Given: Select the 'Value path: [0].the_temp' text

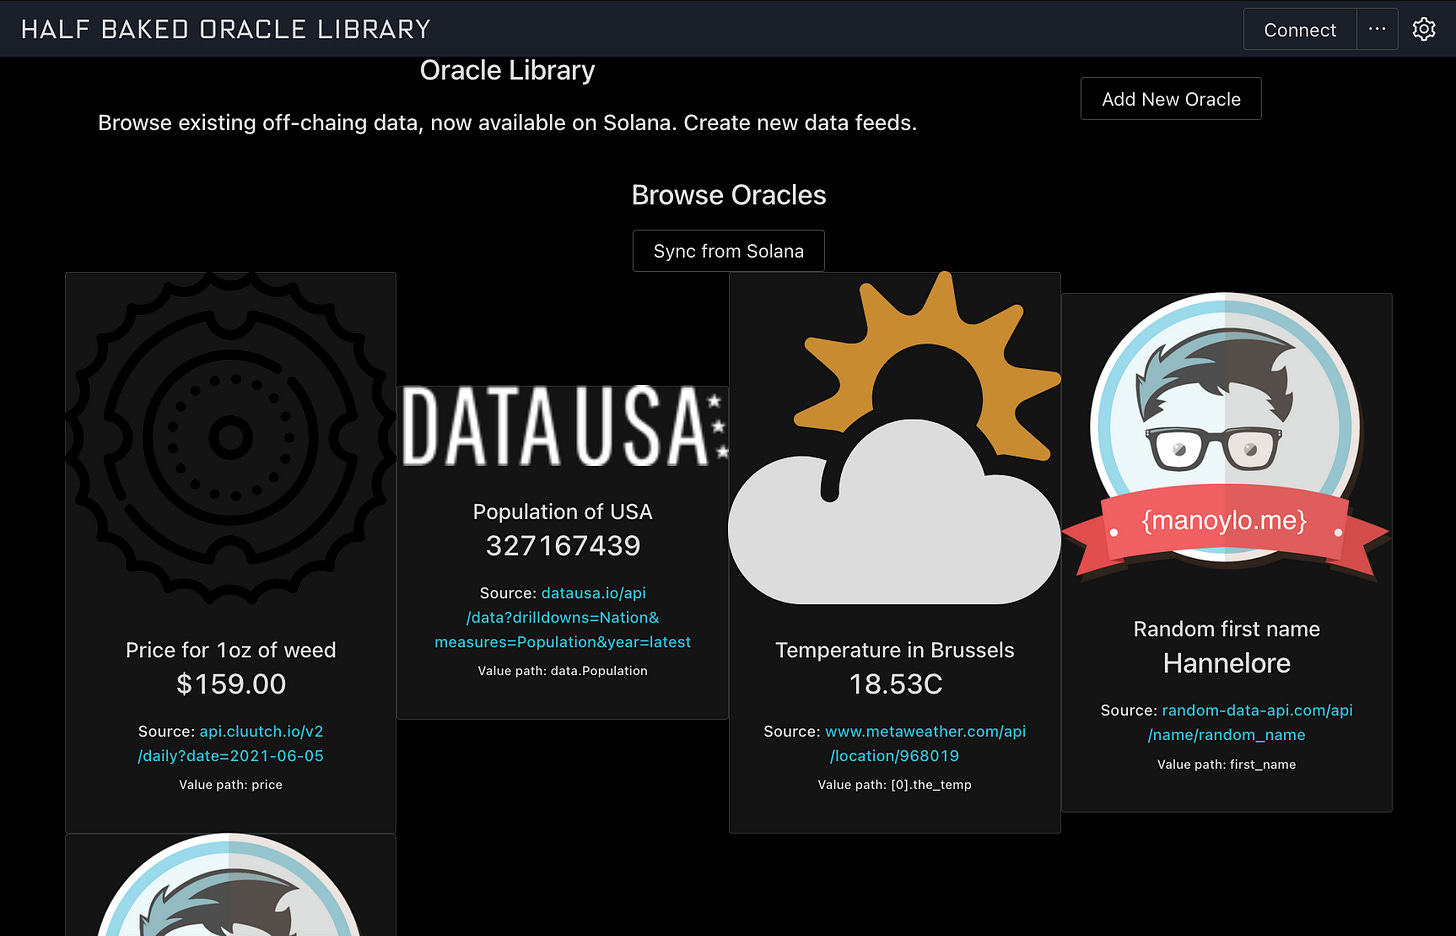Looking at the screenshot, I should tap(894, 785).
